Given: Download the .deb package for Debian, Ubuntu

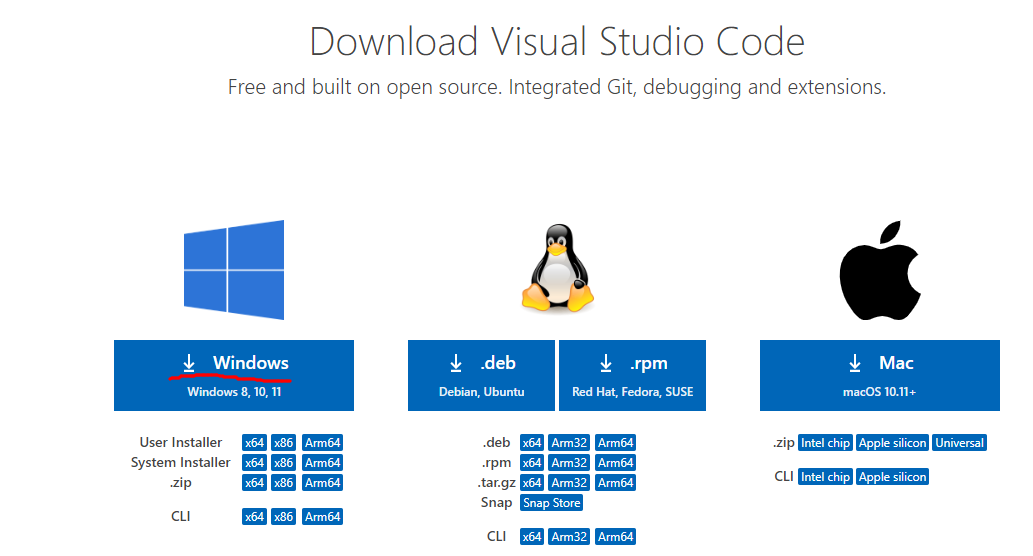Looking at the screenshot, I should point(481,375).
